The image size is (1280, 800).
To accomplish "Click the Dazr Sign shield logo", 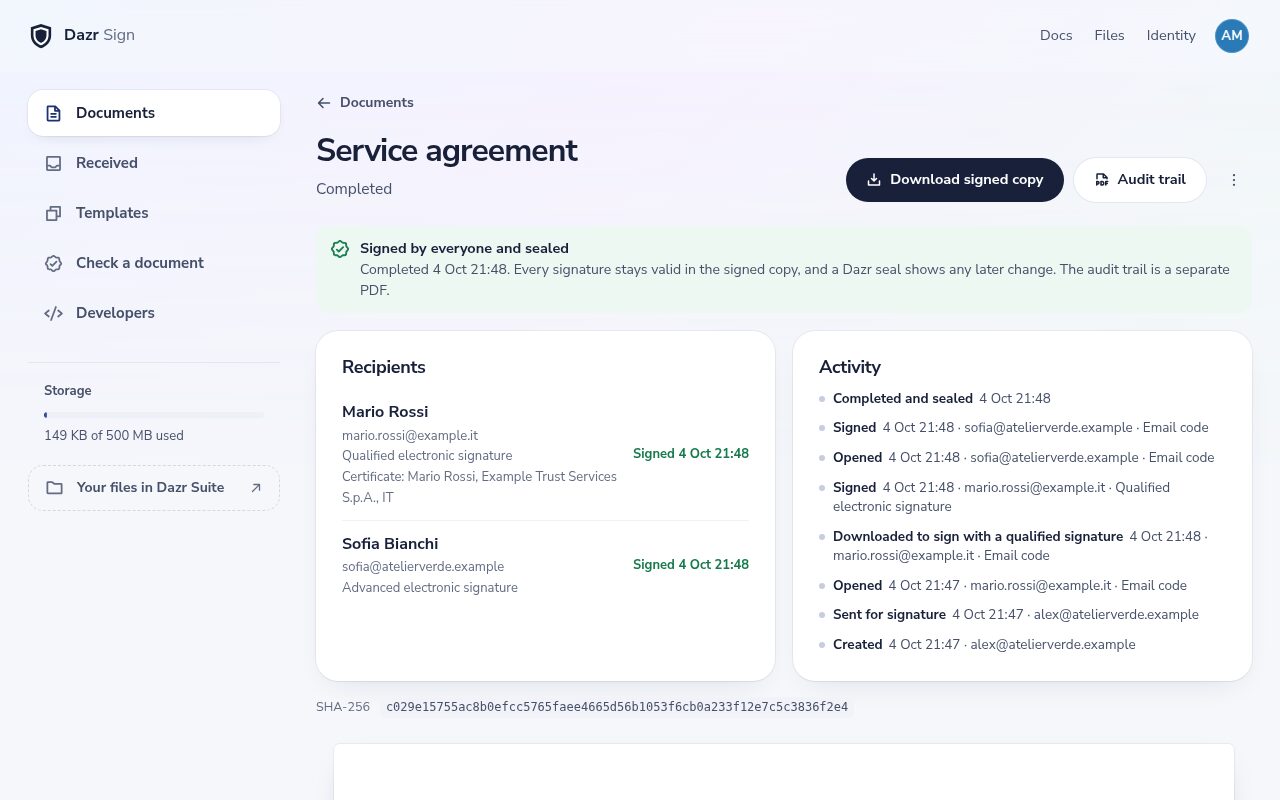I will [41, 36].
